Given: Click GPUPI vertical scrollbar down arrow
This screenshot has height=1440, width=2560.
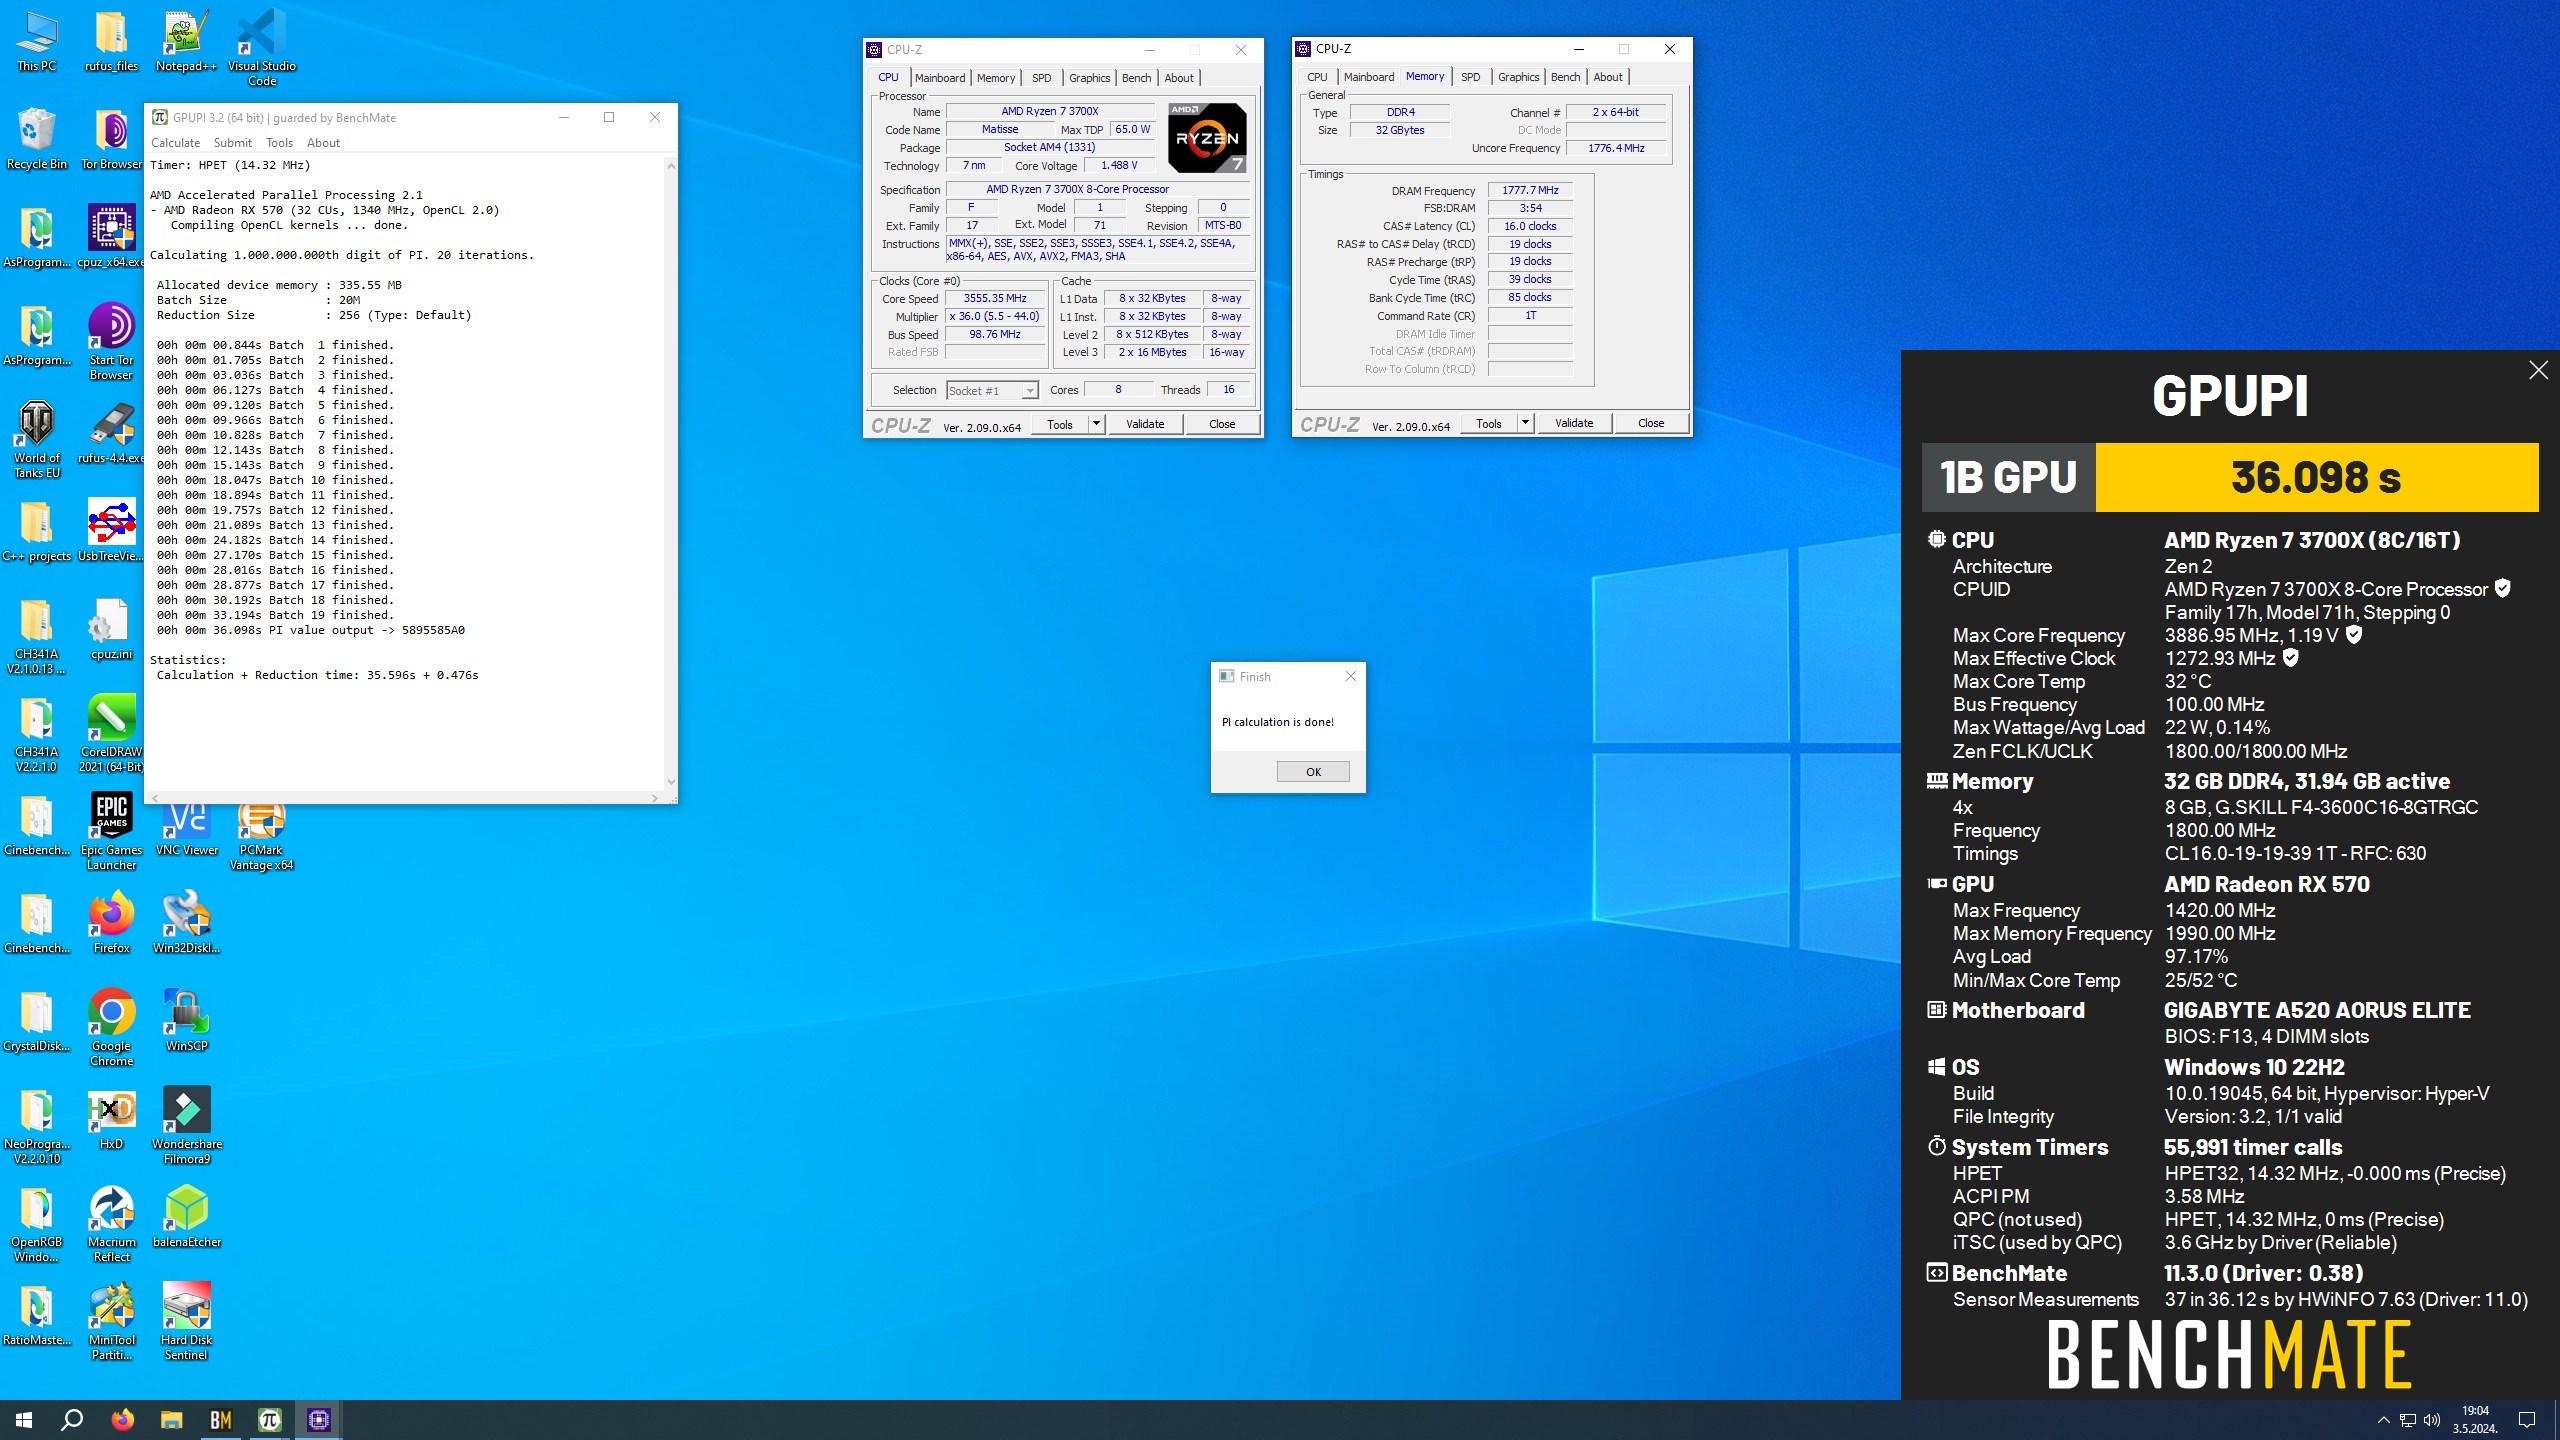Looking at the screenshot, I should click(670, 782).
